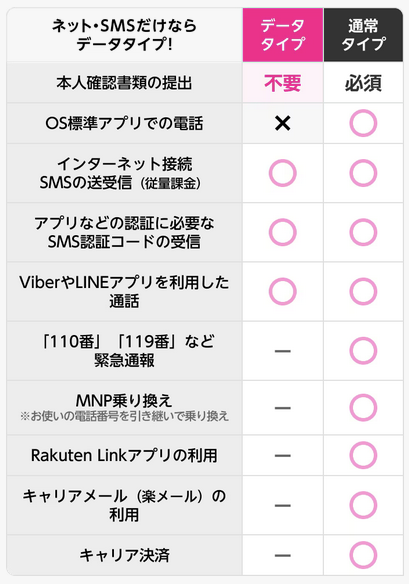Click the キャリアメール（楽メール）の利用 label
Screen dimensions: 409x584
[x=124, y=505]
